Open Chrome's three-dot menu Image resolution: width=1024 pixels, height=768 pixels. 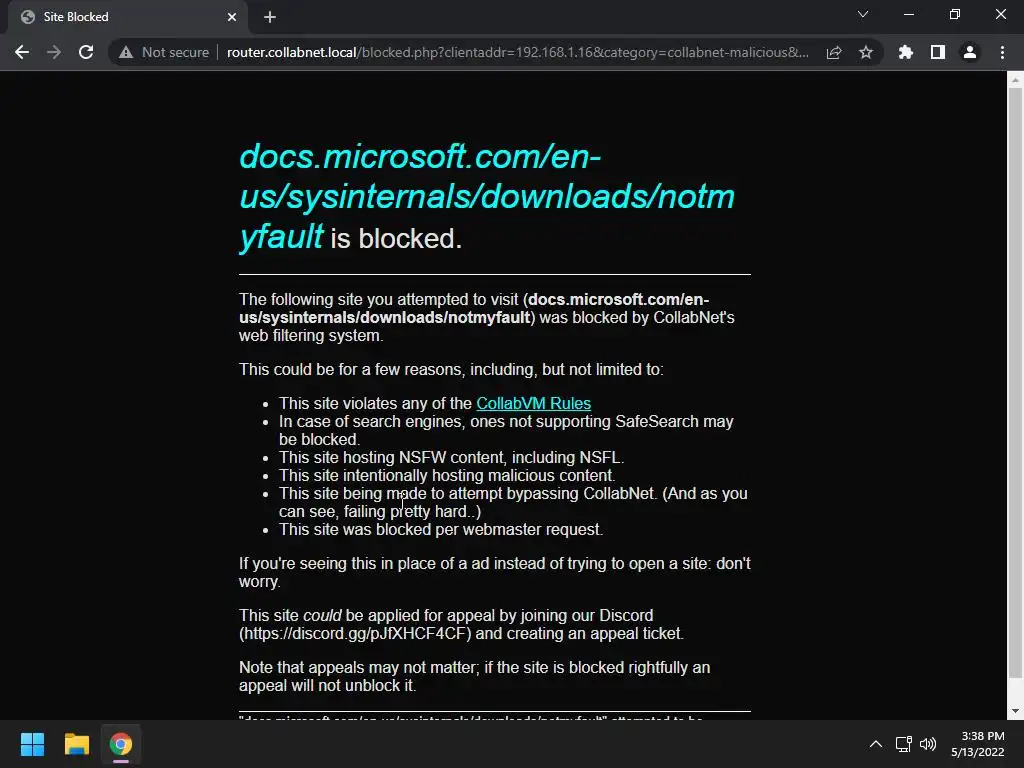point(1002,52)
